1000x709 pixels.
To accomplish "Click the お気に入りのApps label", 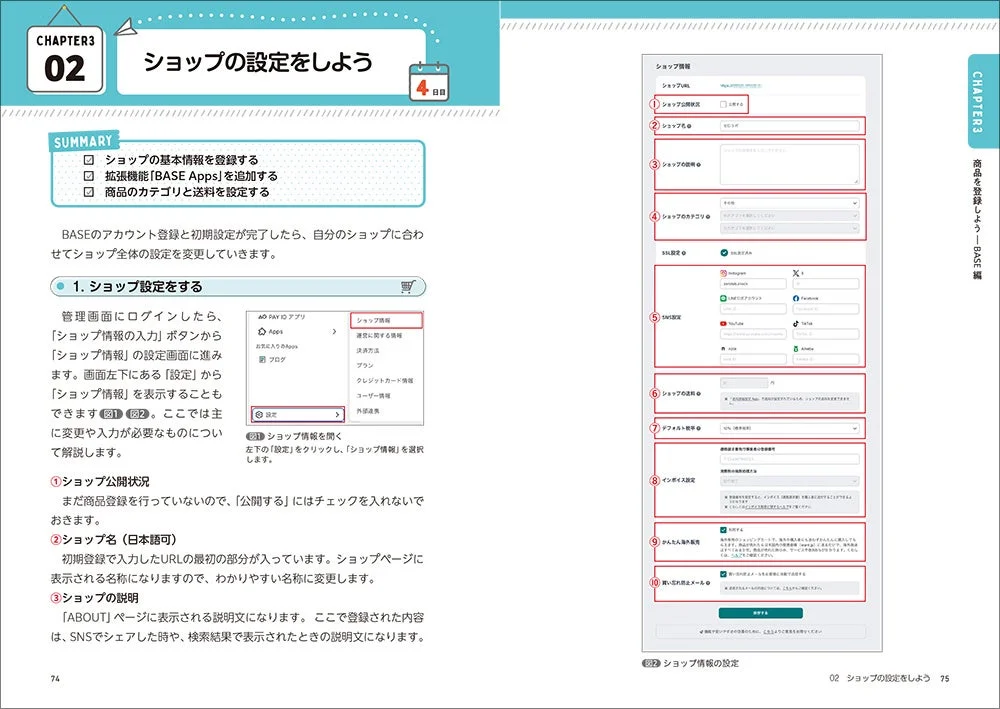I will click(x=277, y=346).
